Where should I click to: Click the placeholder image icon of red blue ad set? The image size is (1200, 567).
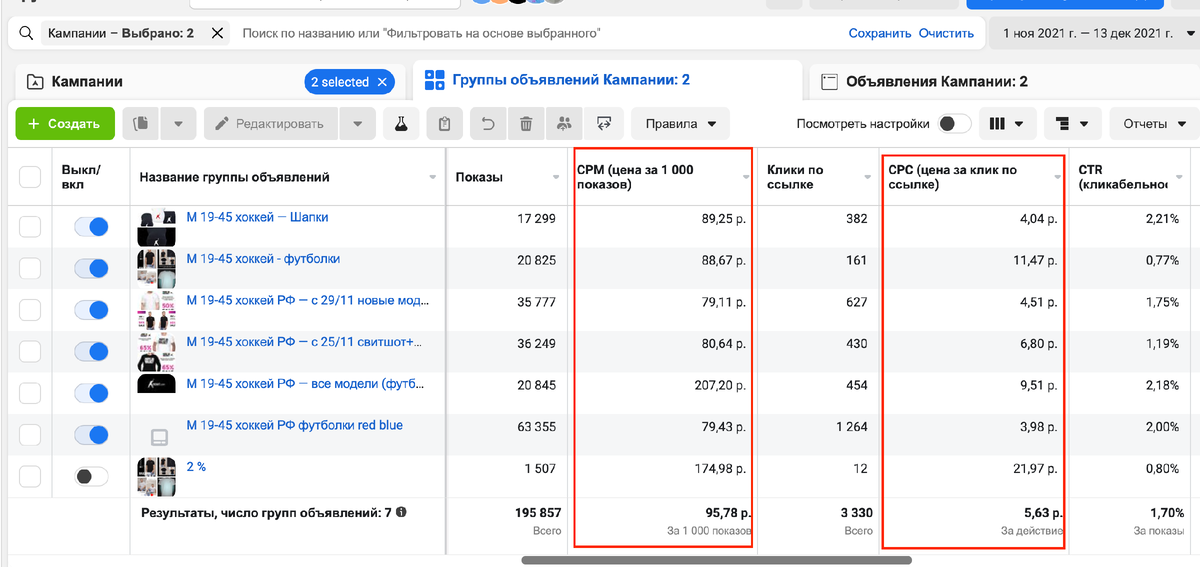(158, 437)
